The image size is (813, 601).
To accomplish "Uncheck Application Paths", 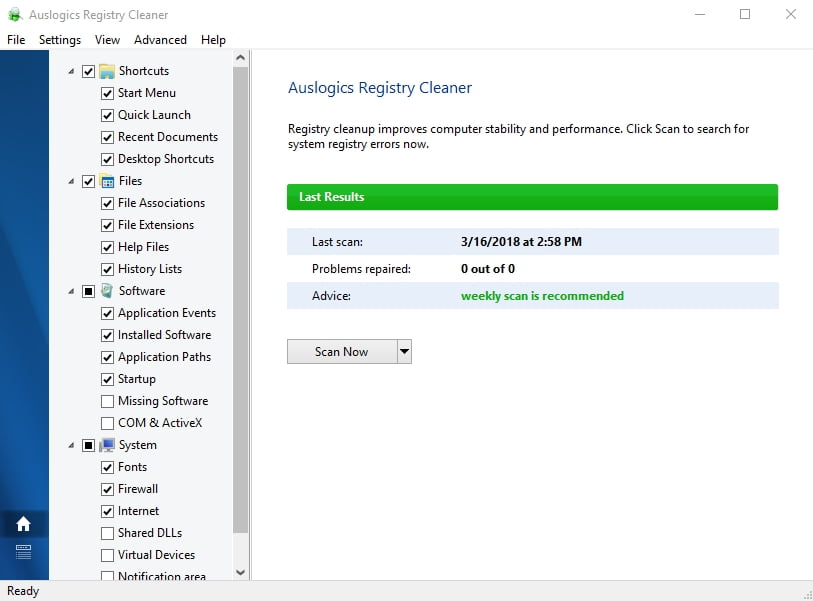I will (x=107, y=357).
